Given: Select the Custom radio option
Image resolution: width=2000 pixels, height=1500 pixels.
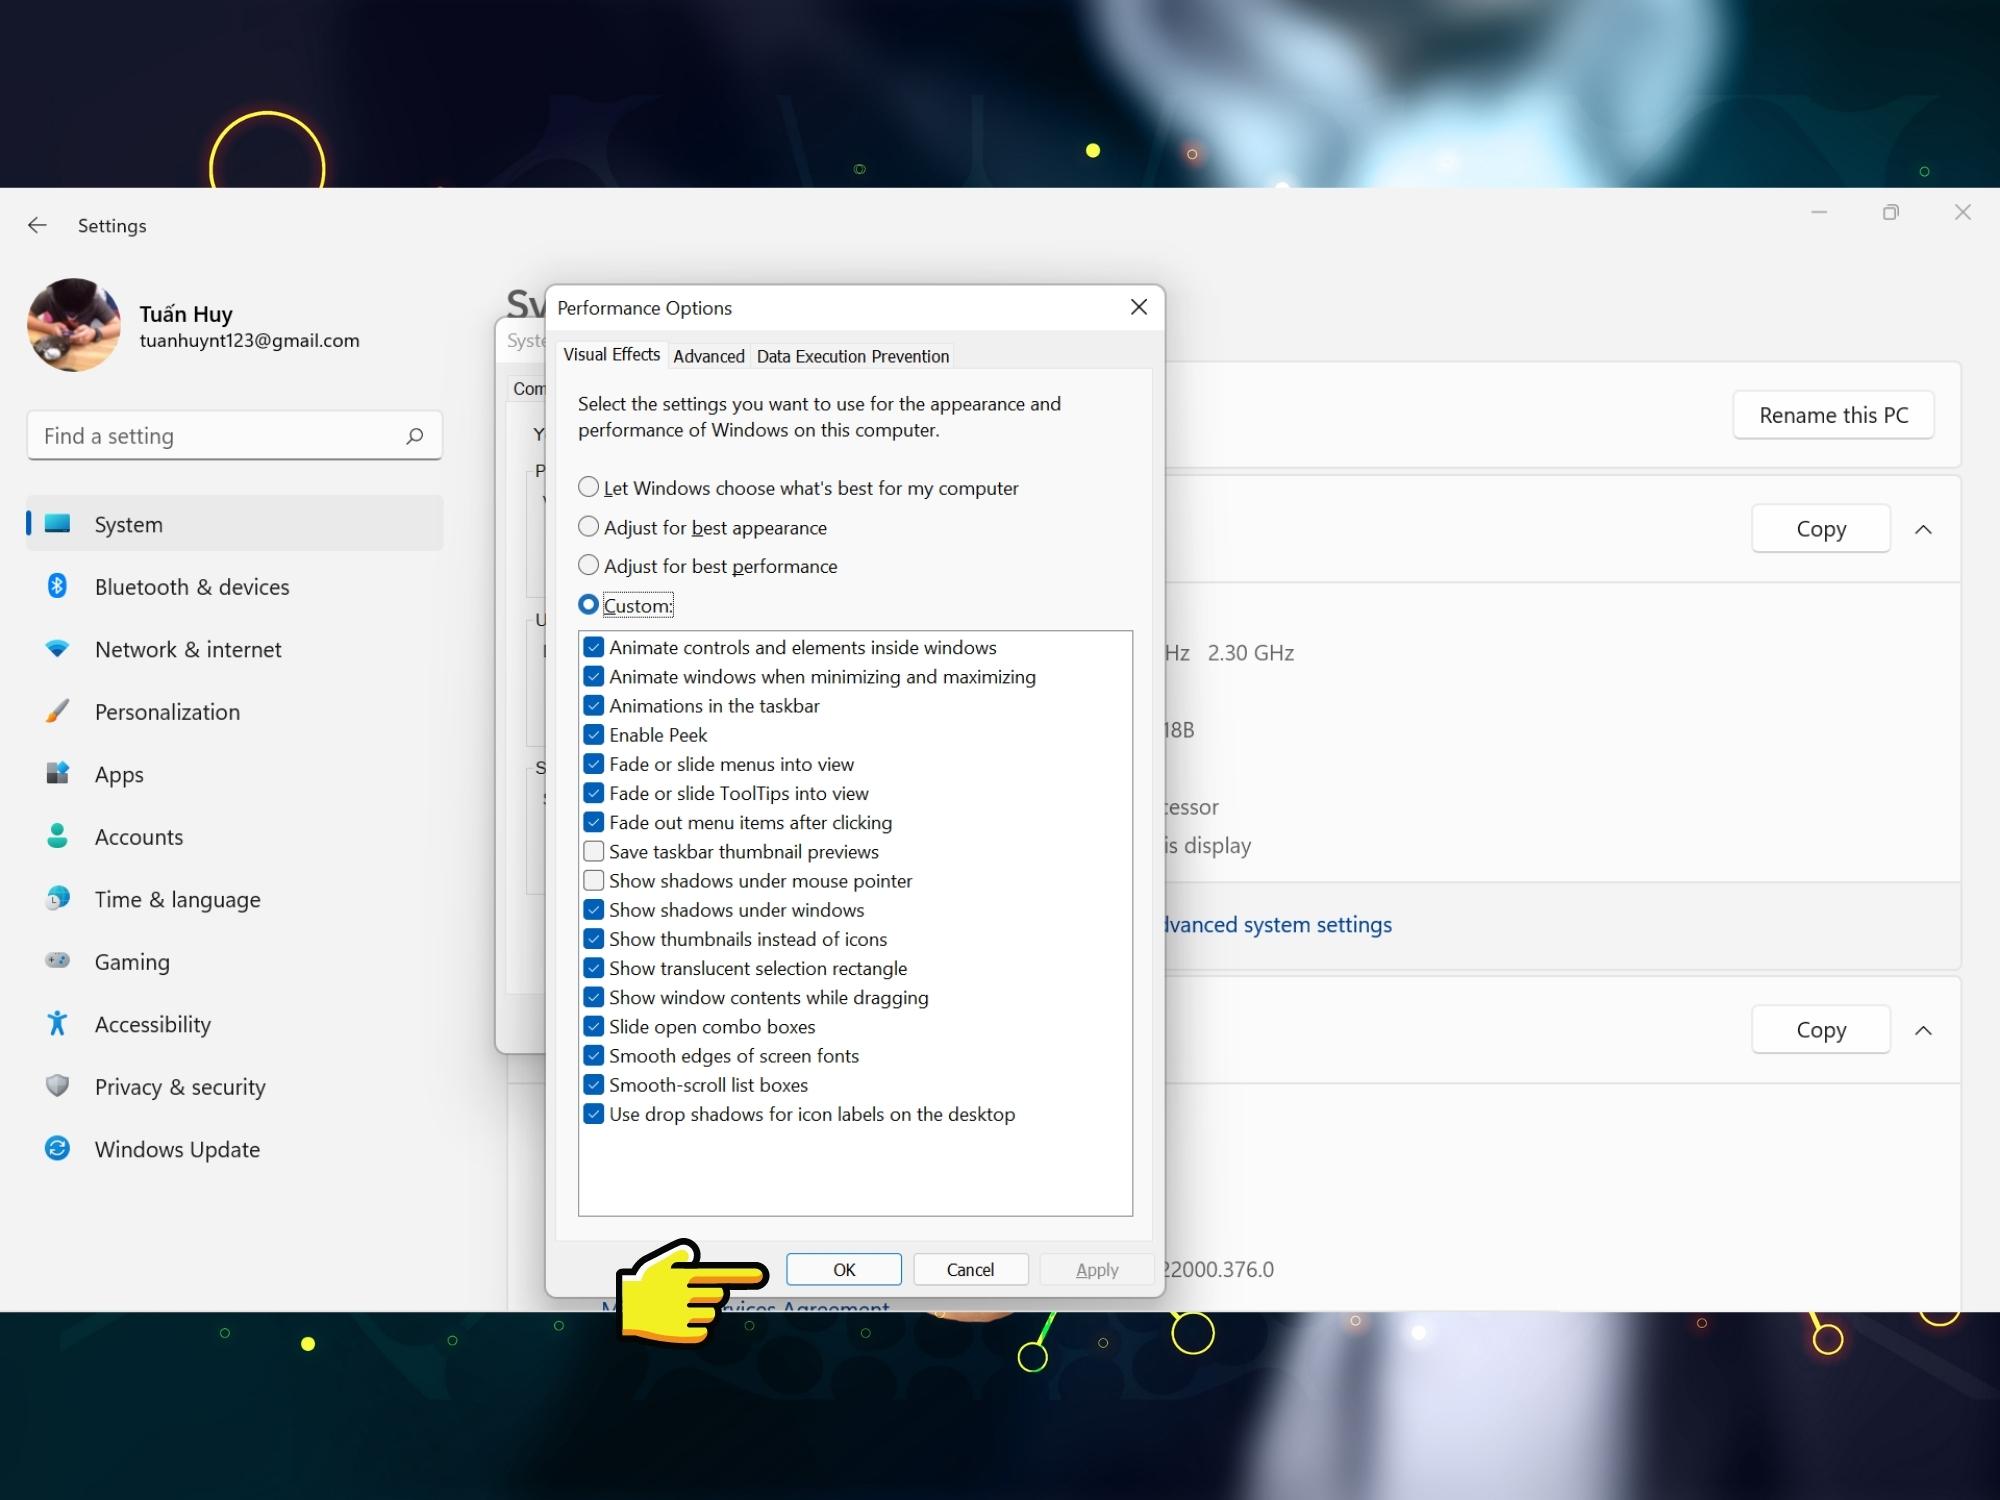Looking at the screenshot, I should pyautogui.click(x=589, y=605).
